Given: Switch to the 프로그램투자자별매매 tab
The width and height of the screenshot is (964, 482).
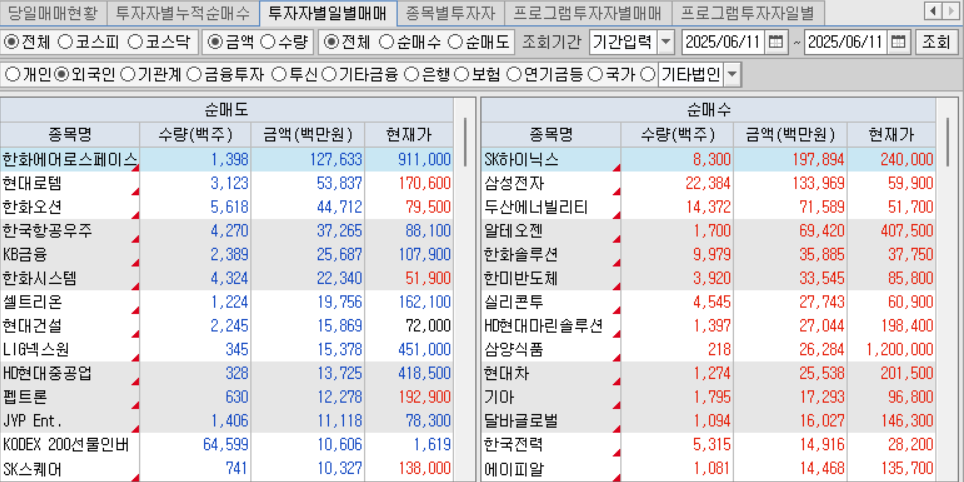Looking at the screenshot, I should coord(587,12).
